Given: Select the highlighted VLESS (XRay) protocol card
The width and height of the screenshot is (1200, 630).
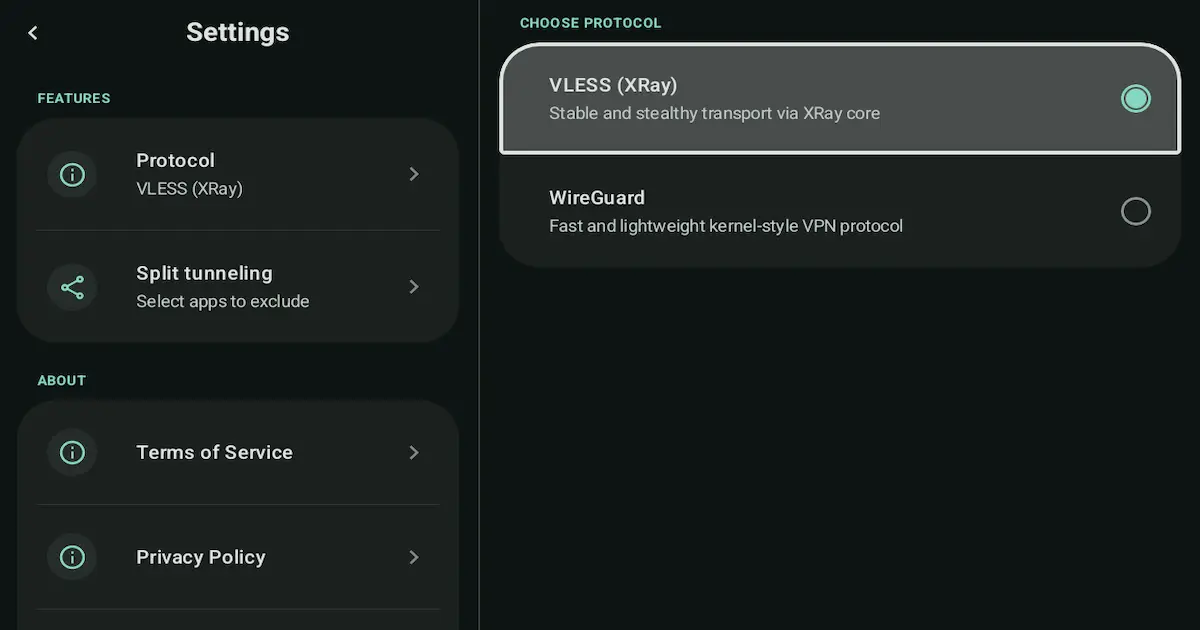Looking at the screenshot, I should pyautogui.click(x=838, y=98).
